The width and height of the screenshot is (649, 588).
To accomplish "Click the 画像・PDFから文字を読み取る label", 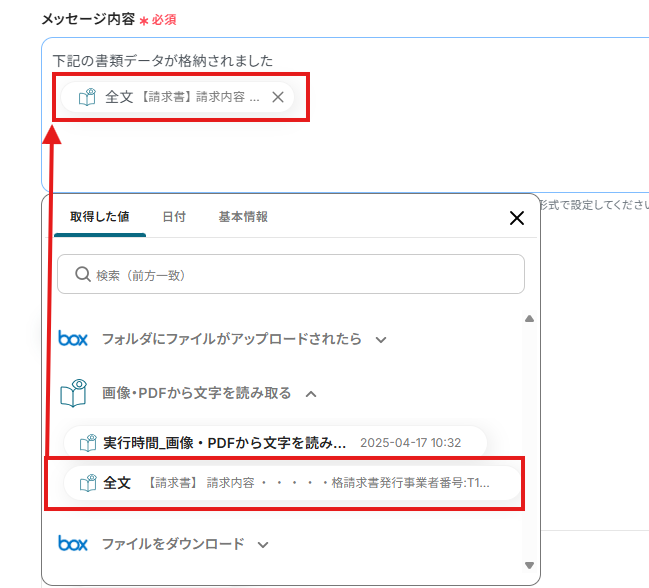I will tap(197, 393).
